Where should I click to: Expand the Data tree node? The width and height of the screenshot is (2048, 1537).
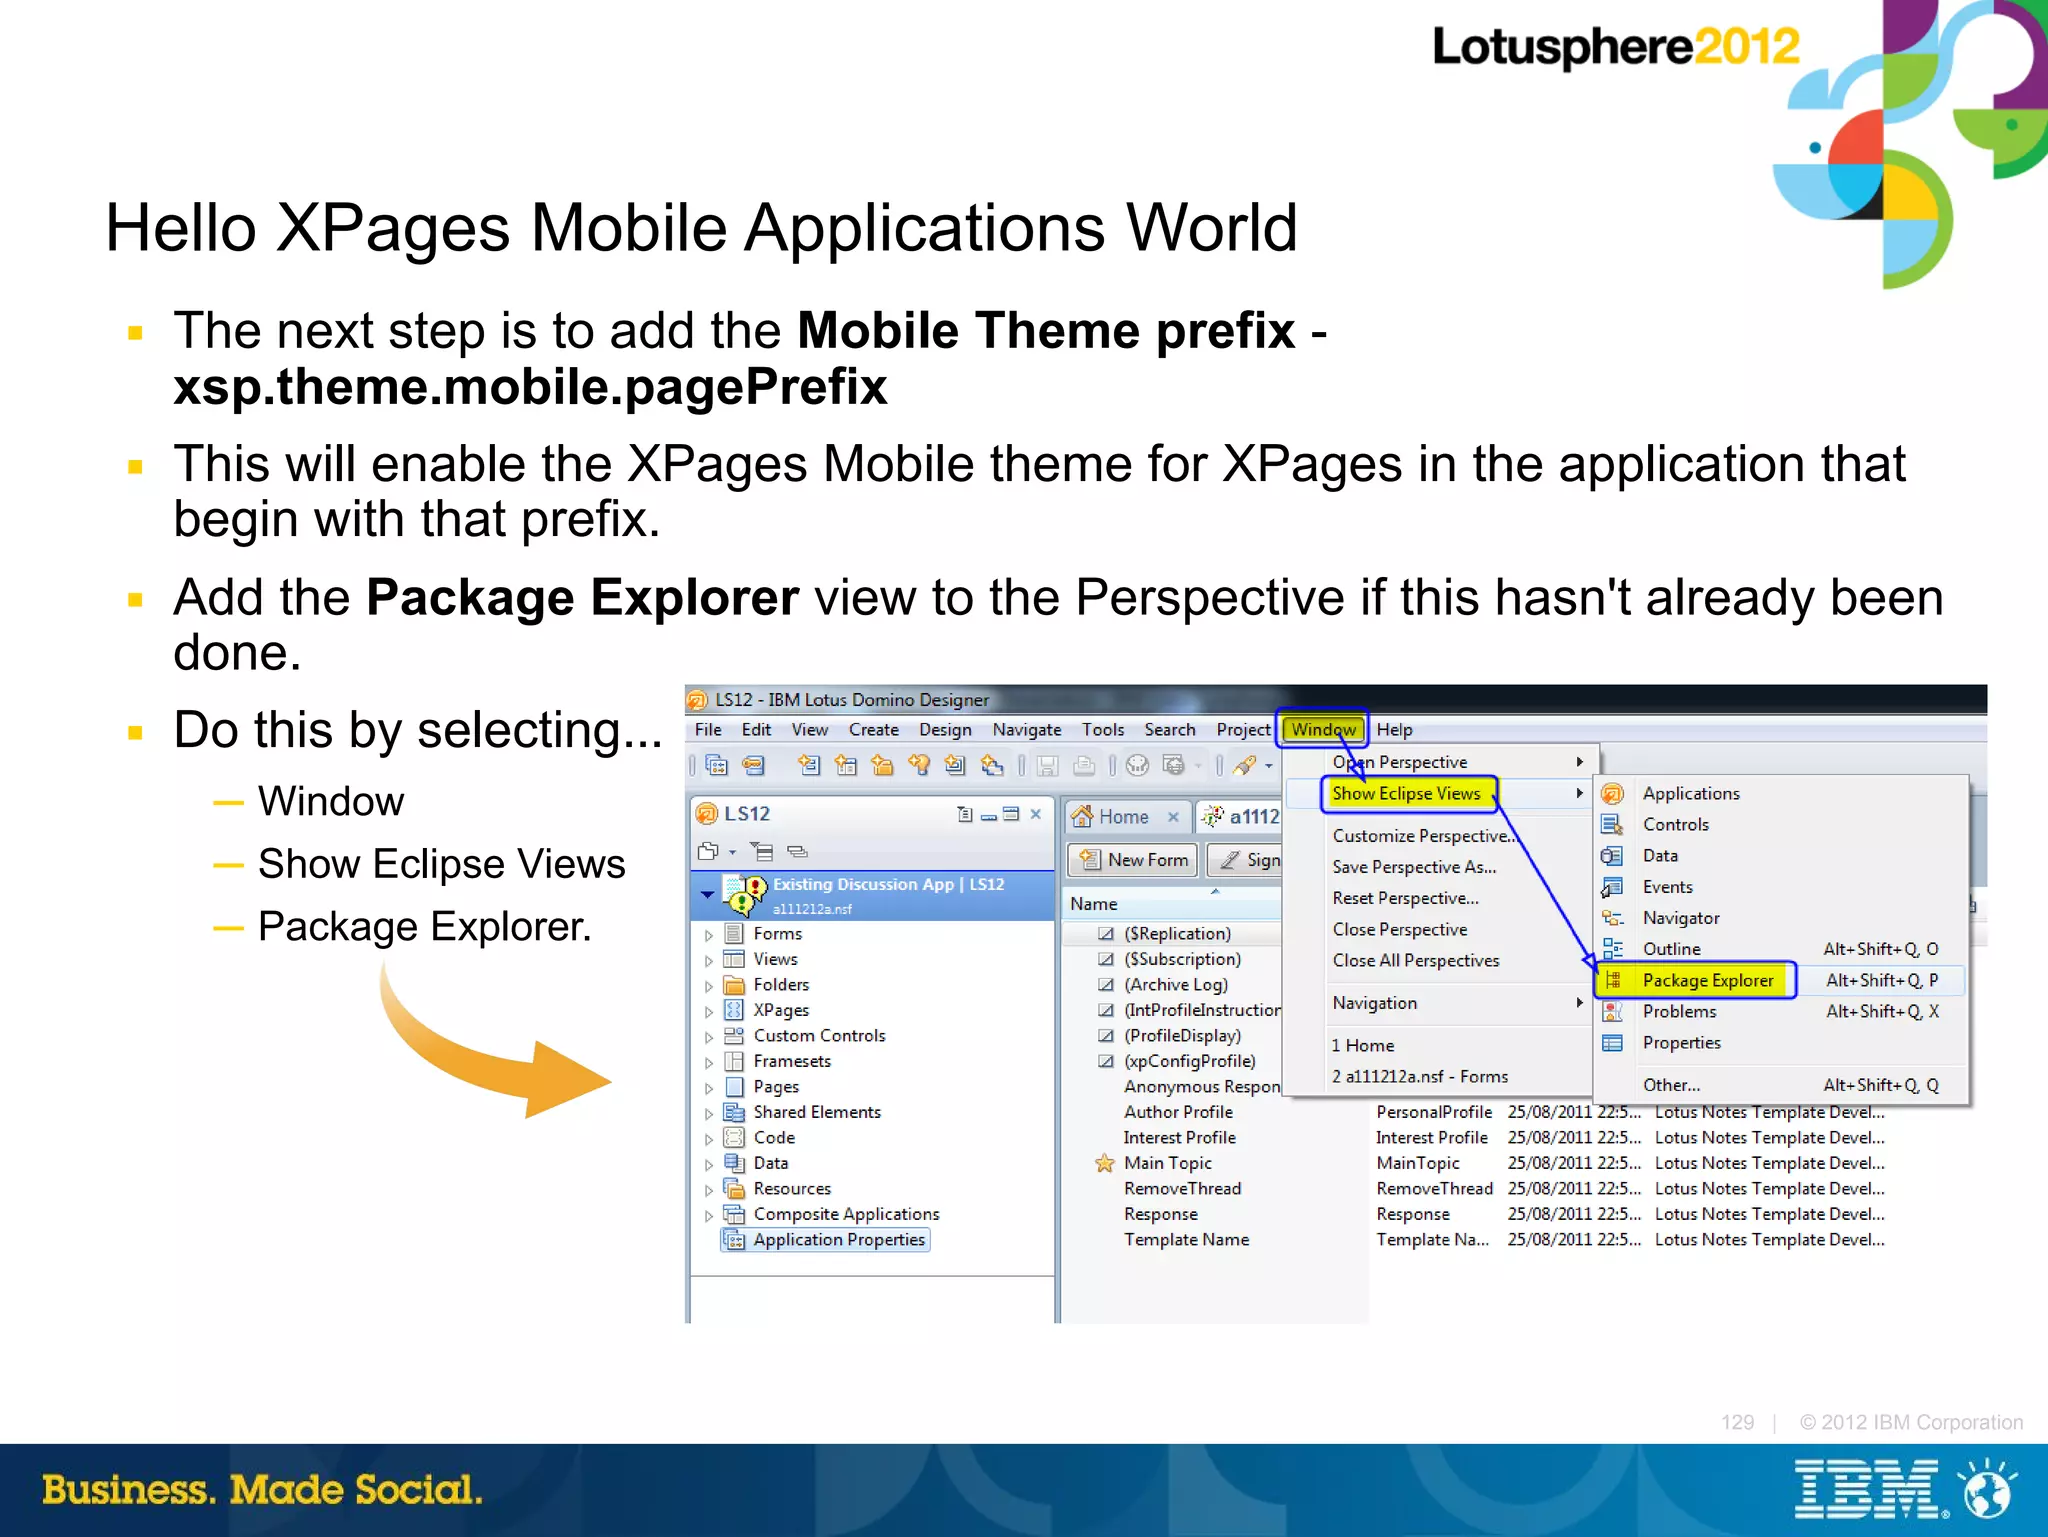click(x=709, y=1164)
